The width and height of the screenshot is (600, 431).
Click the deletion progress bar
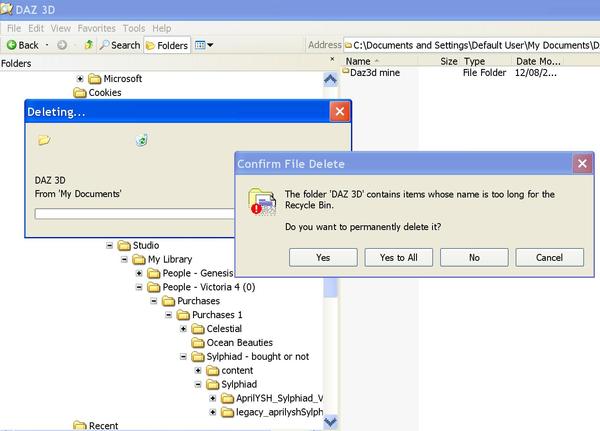tap(135, 214)
